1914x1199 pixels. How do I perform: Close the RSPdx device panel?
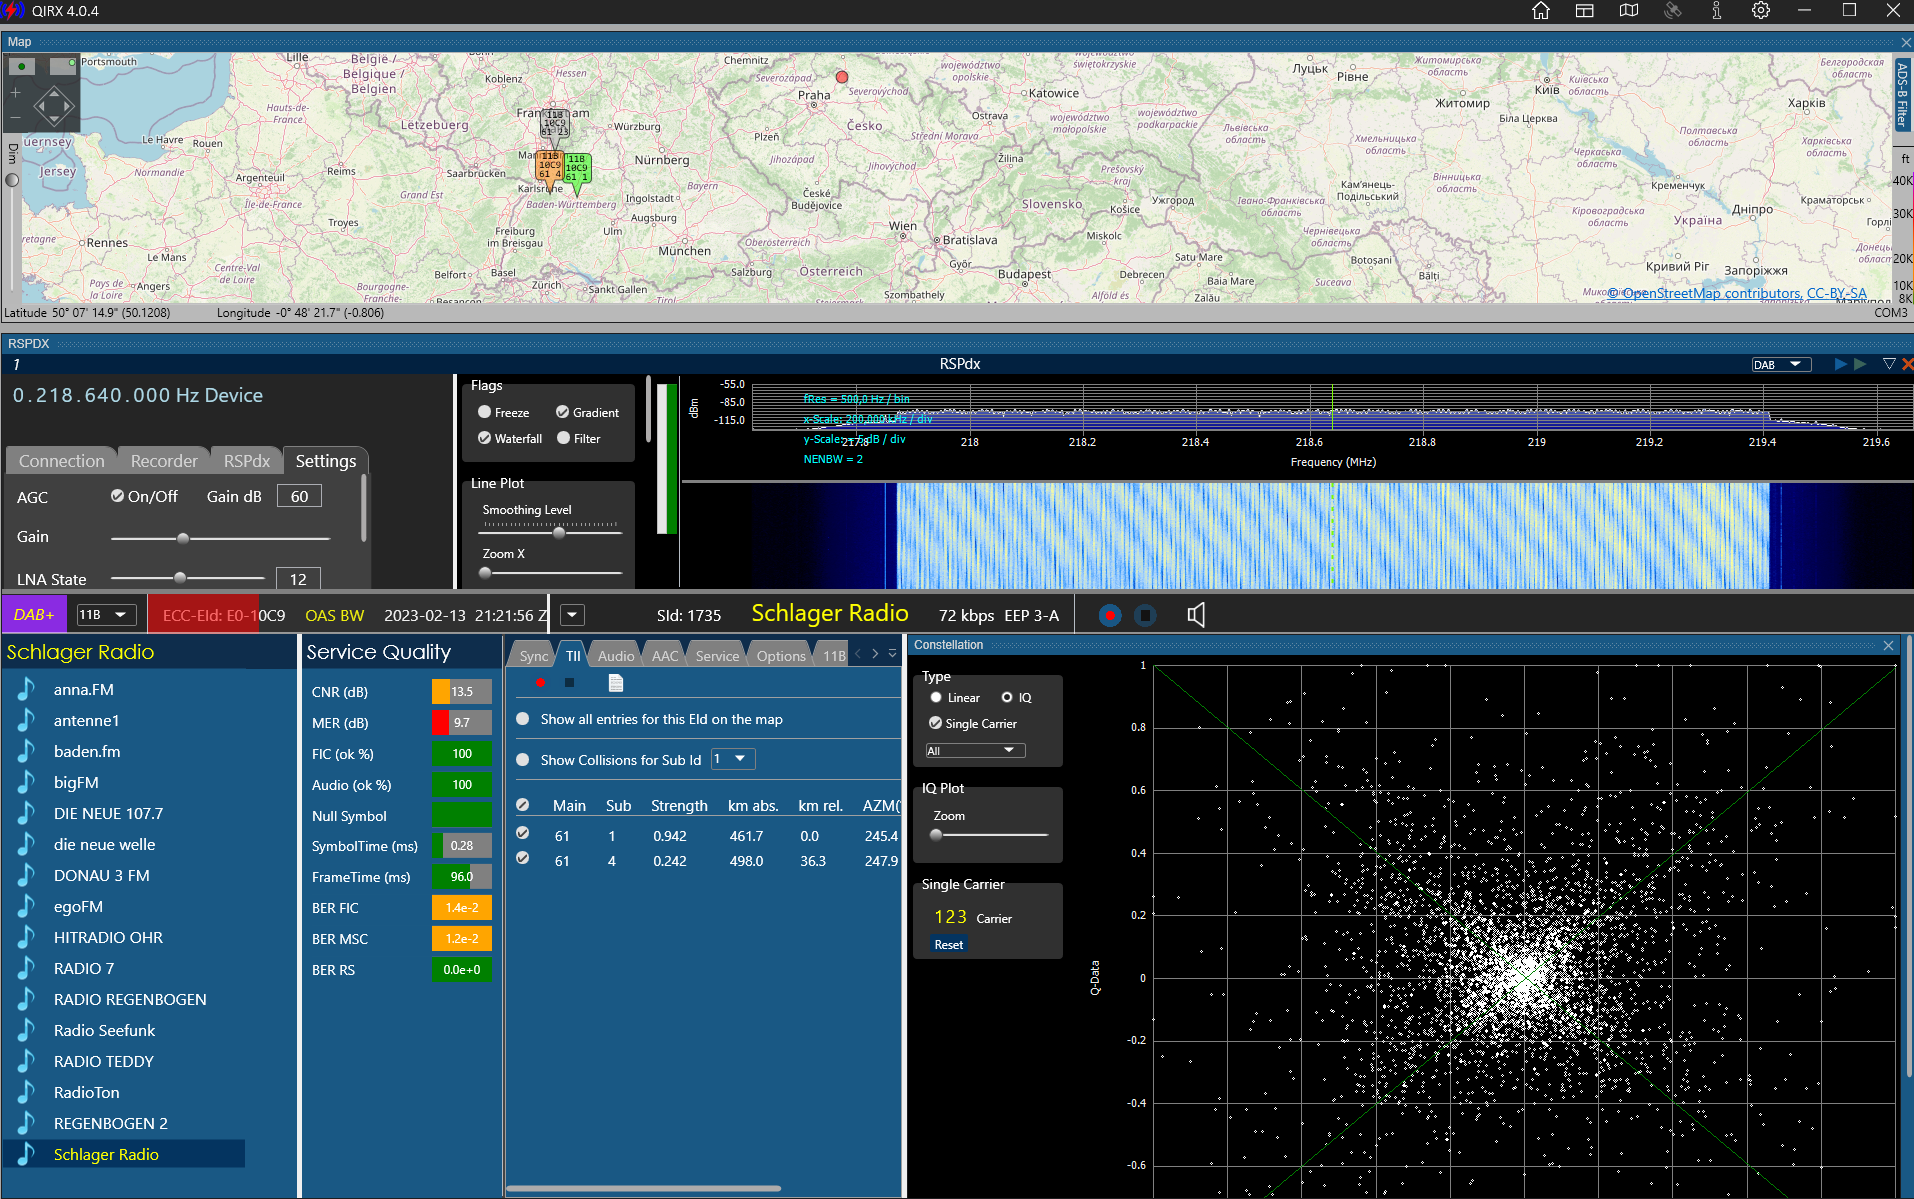1907,364
